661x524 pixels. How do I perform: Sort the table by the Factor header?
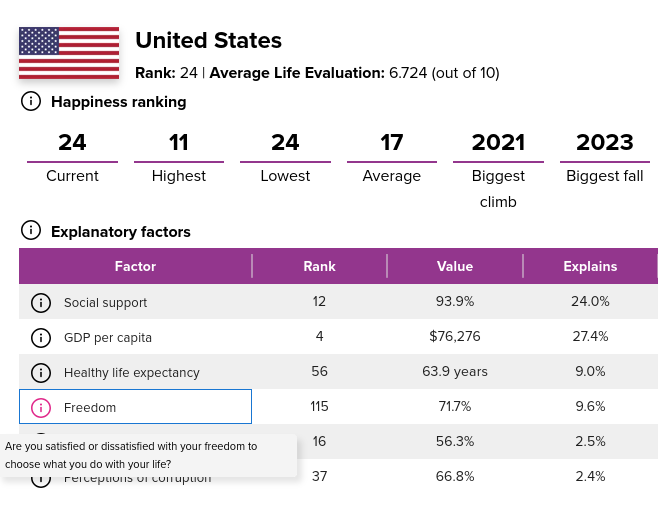tap(135, 266)
